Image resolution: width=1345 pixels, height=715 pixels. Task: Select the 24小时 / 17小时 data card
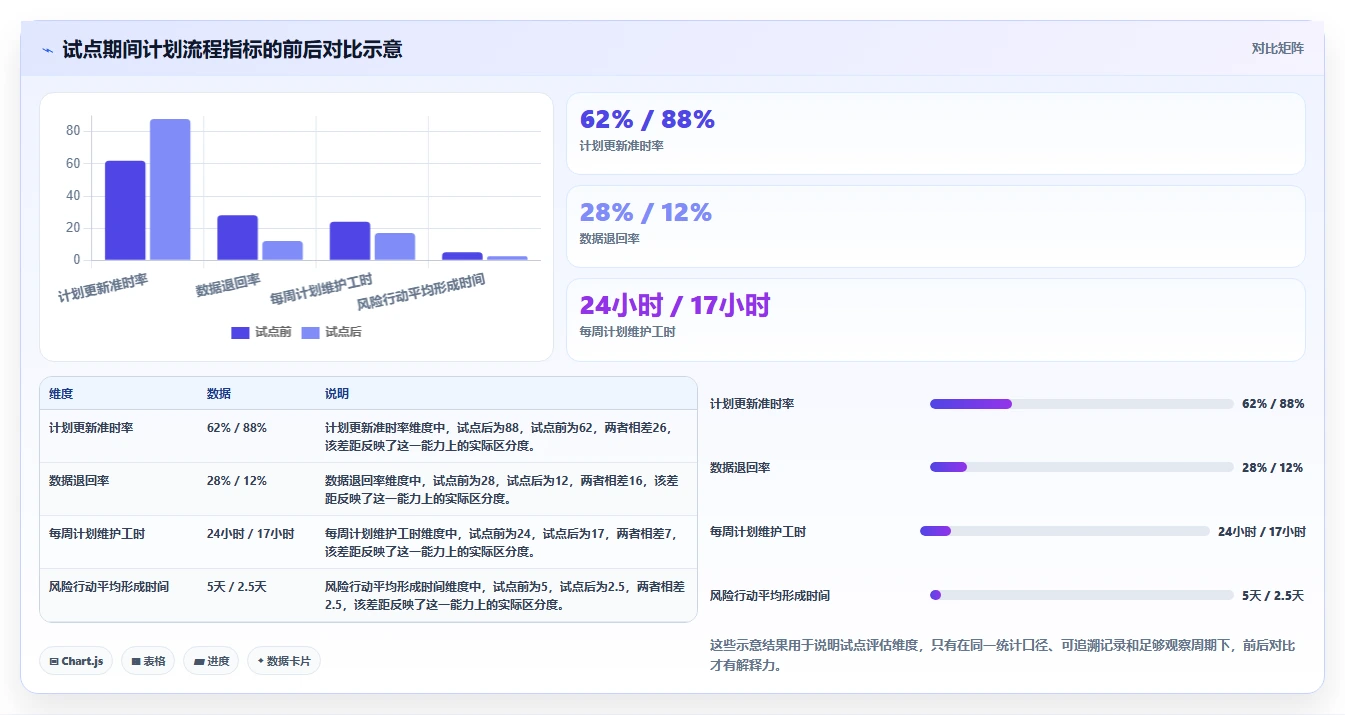point(935,320)
